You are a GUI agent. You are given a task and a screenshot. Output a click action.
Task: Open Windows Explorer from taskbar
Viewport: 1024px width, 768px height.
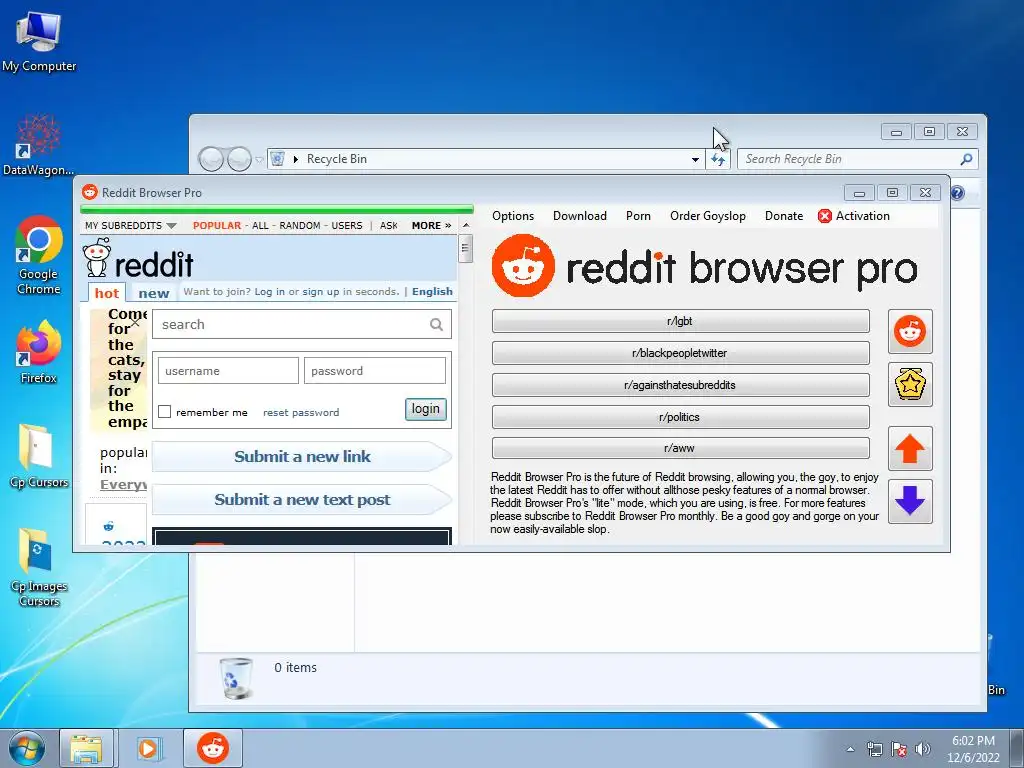pyautogui.click(x=86, y=748)
